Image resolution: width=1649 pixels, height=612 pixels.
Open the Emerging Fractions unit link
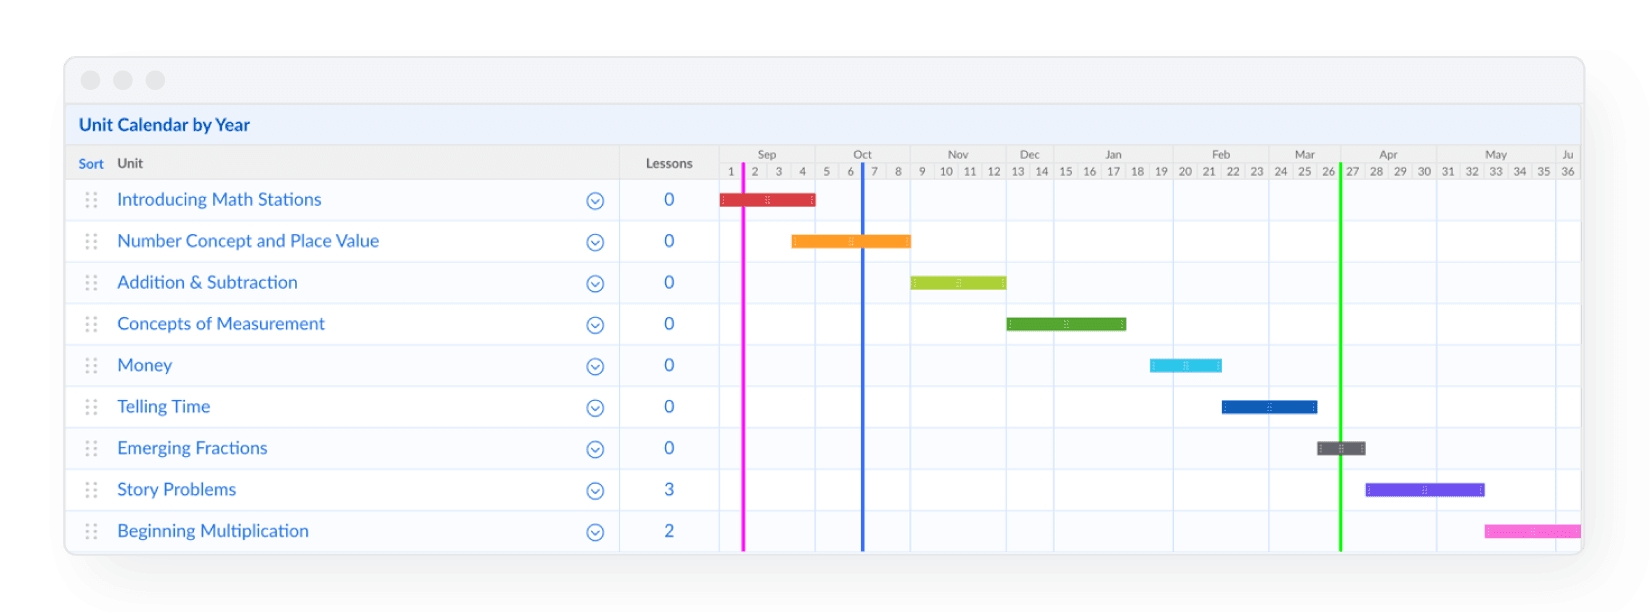pyautogui.click(x=192, y=448)
